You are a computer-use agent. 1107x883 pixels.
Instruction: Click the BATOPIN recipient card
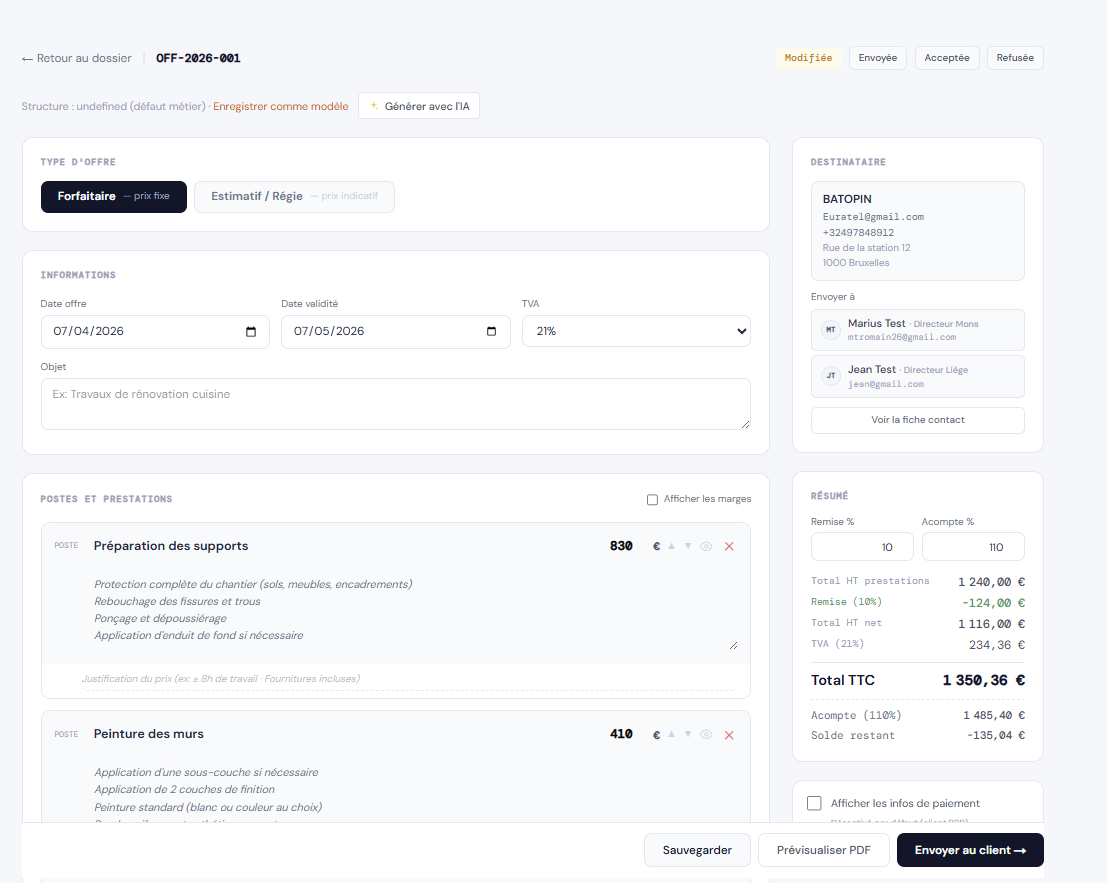coord(918,231)
